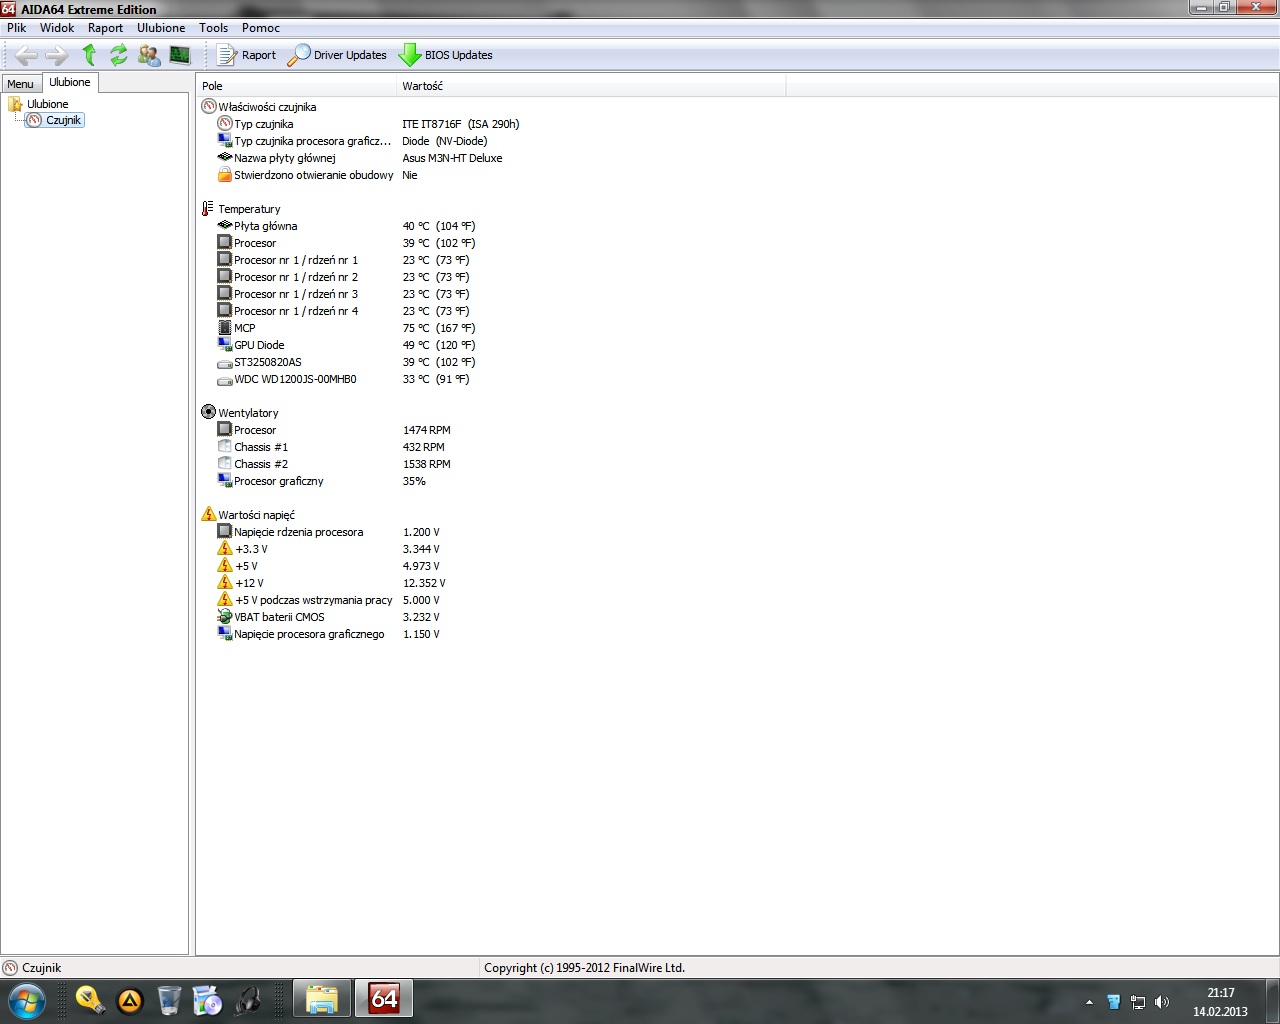
Task: Open the Raport wizard from the toolbar
Action: coord(246,55)
